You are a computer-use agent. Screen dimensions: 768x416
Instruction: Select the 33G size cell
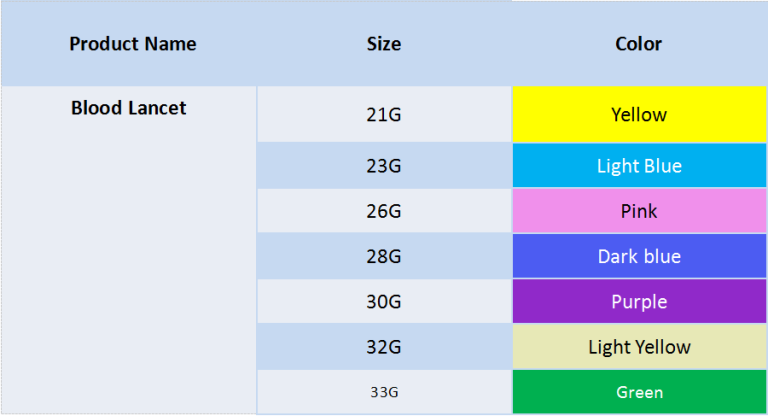point(384,392)
